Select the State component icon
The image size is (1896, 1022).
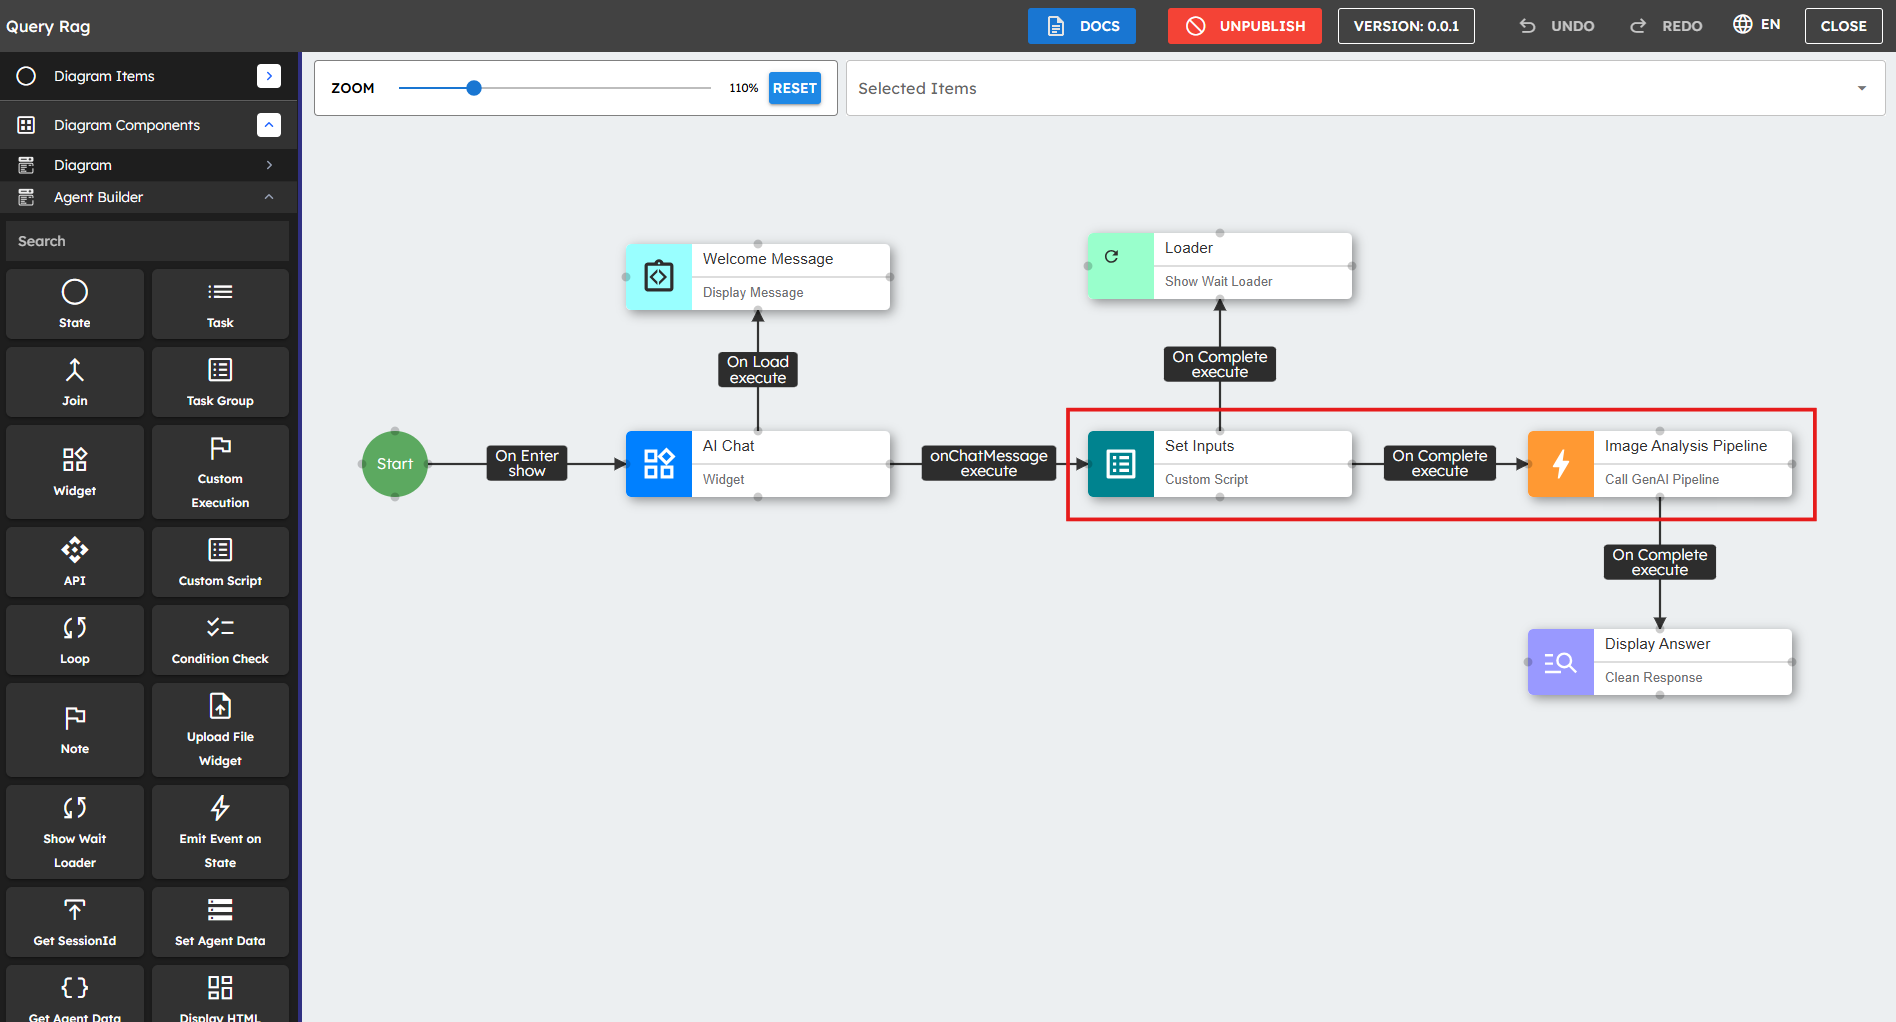75,293
